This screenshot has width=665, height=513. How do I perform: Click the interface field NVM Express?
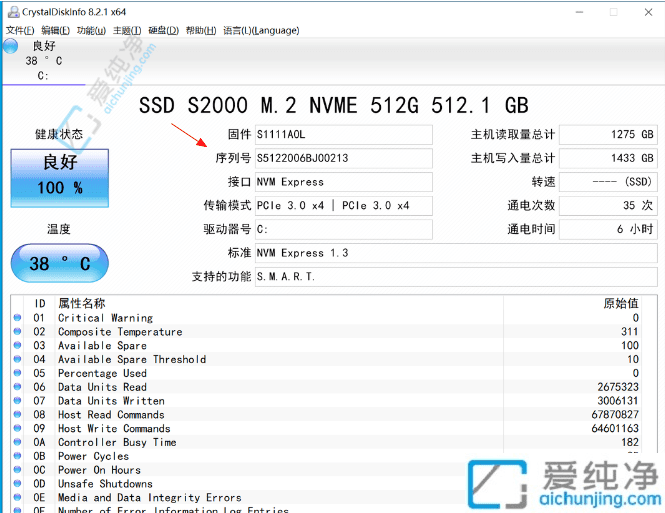tap(344, 182)
